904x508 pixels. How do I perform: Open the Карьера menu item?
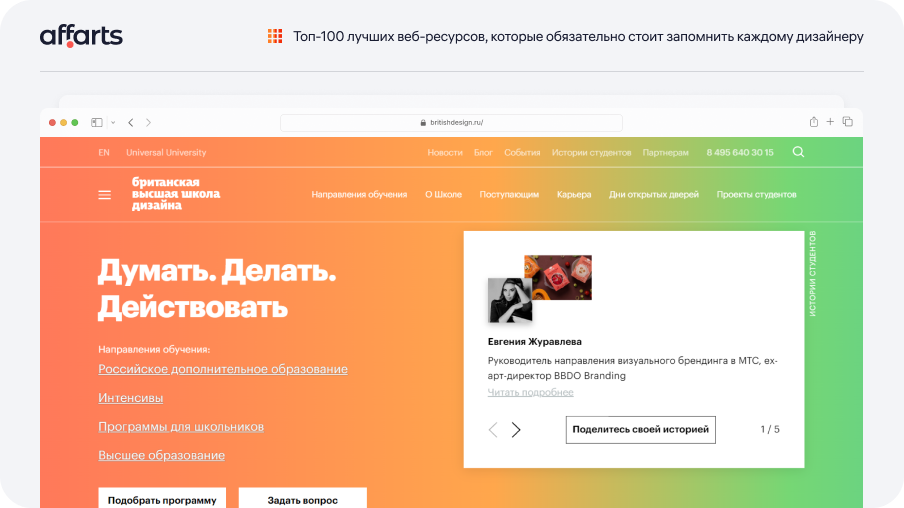[x=574, y=194]
